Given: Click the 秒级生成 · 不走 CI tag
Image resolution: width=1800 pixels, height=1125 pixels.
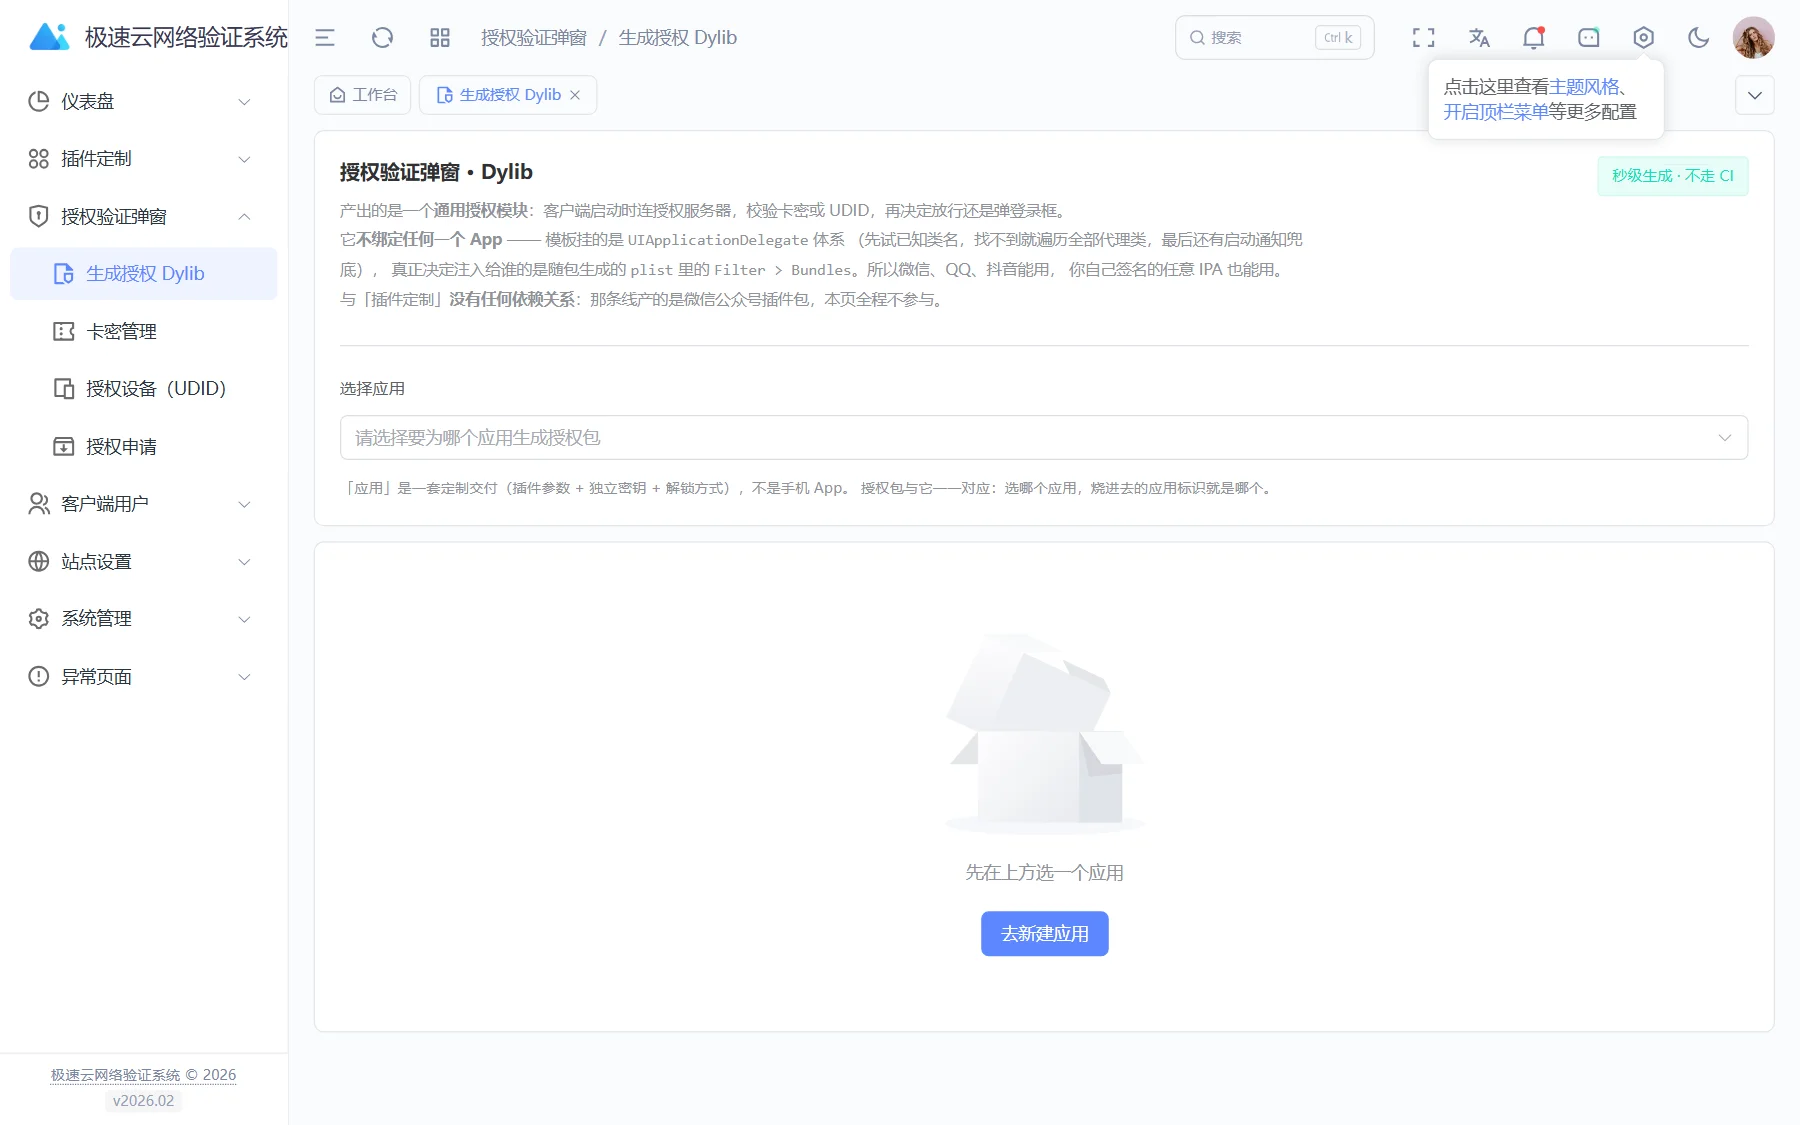Looking at the screenshot, I should coord(1672,176).
